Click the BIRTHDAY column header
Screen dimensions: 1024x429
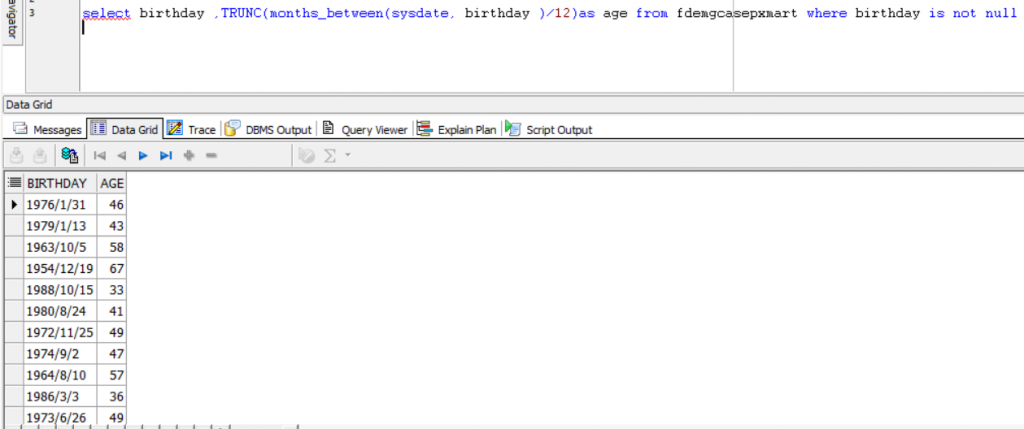60,183
